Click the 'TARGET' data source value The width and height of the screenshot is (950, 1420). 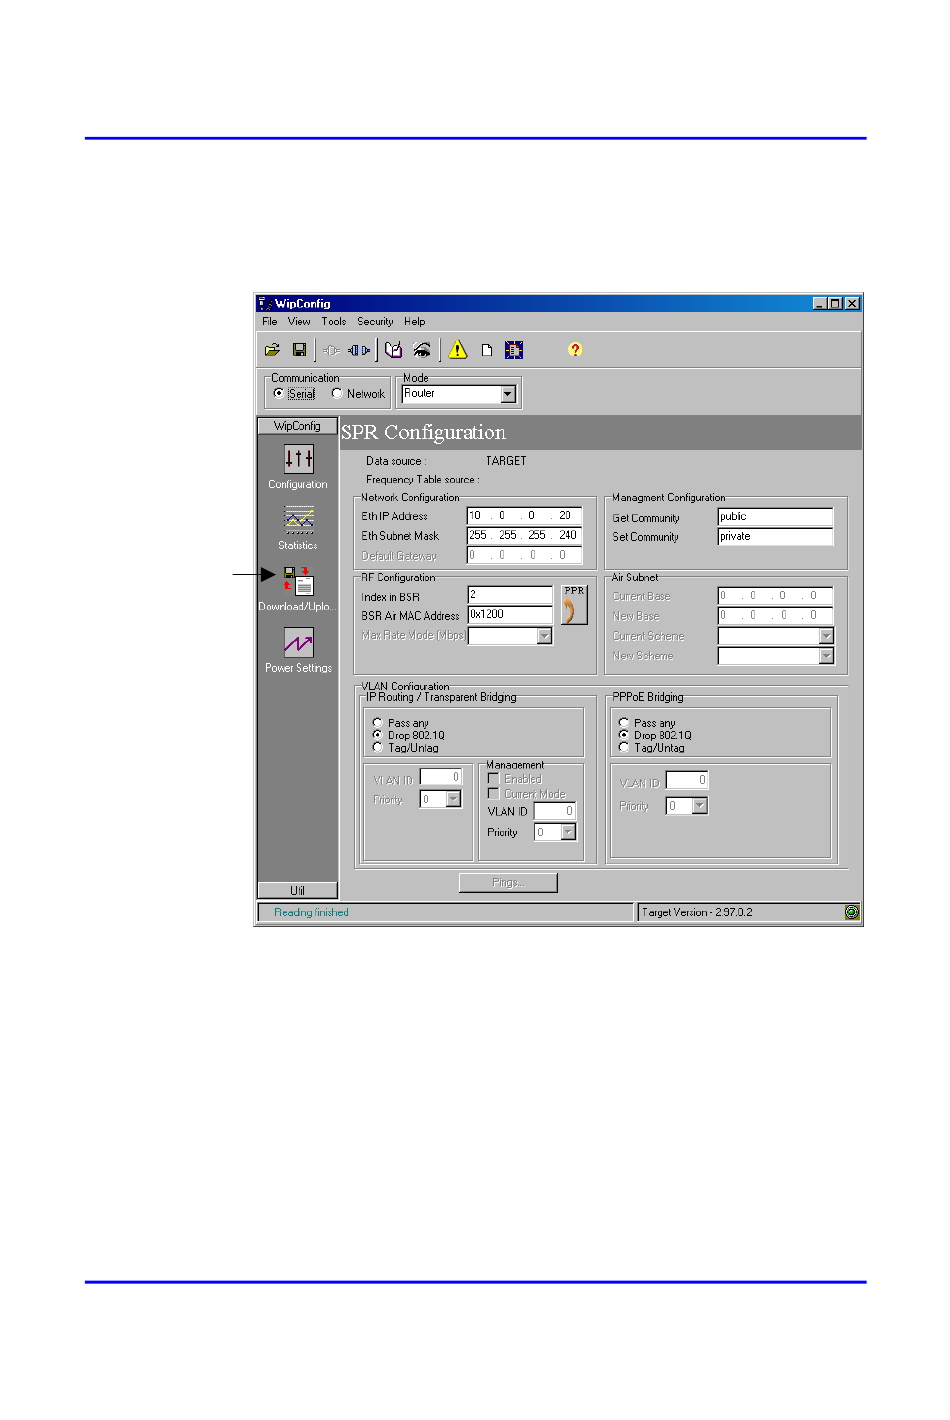(506, 461)
